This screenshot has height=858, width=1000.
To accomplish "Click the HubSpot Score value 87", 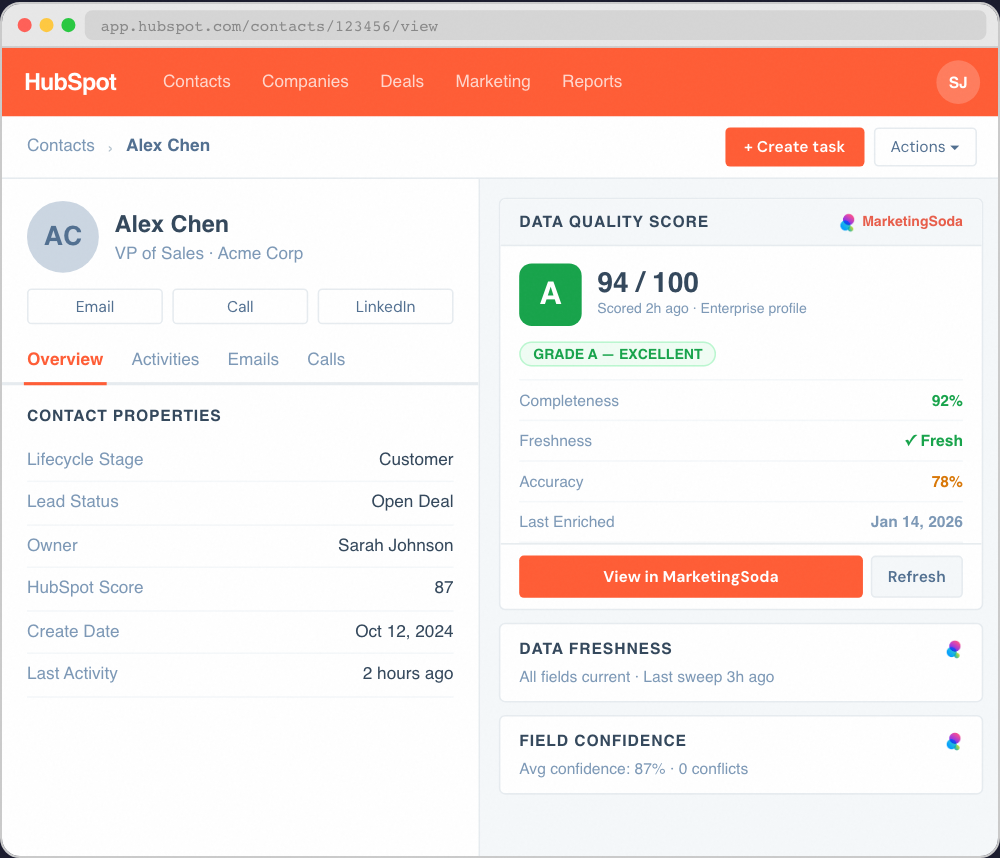I will point(444,588).
